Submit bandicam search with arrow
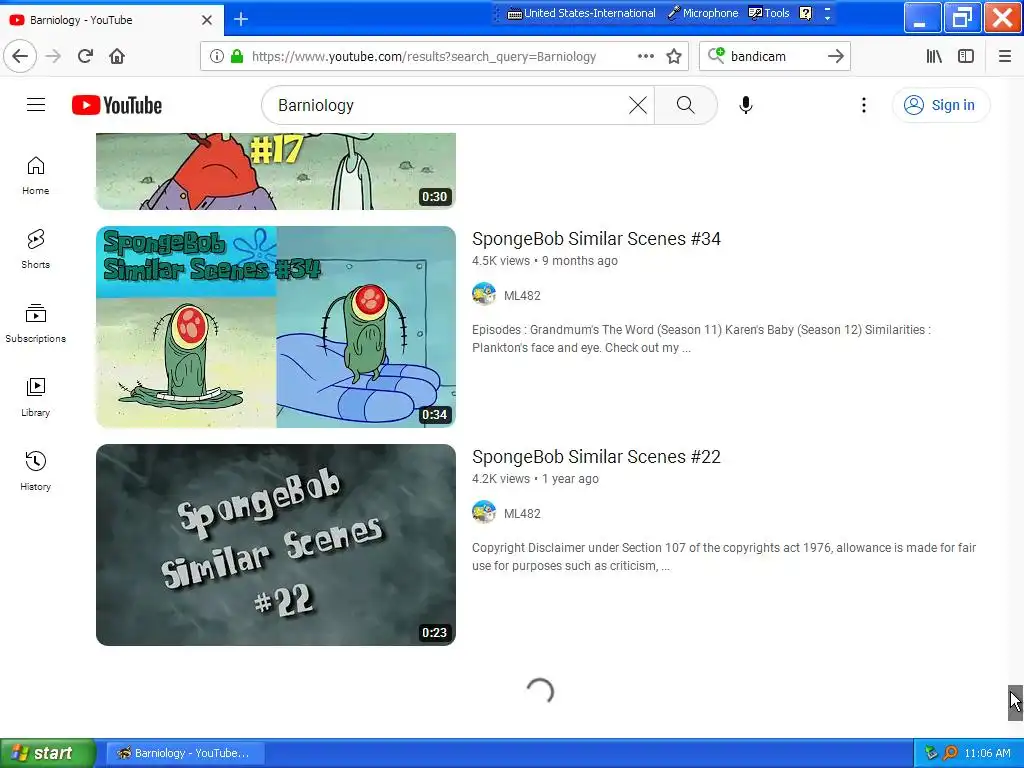Viewport: 1024px width, 768px height. (836, 56)
